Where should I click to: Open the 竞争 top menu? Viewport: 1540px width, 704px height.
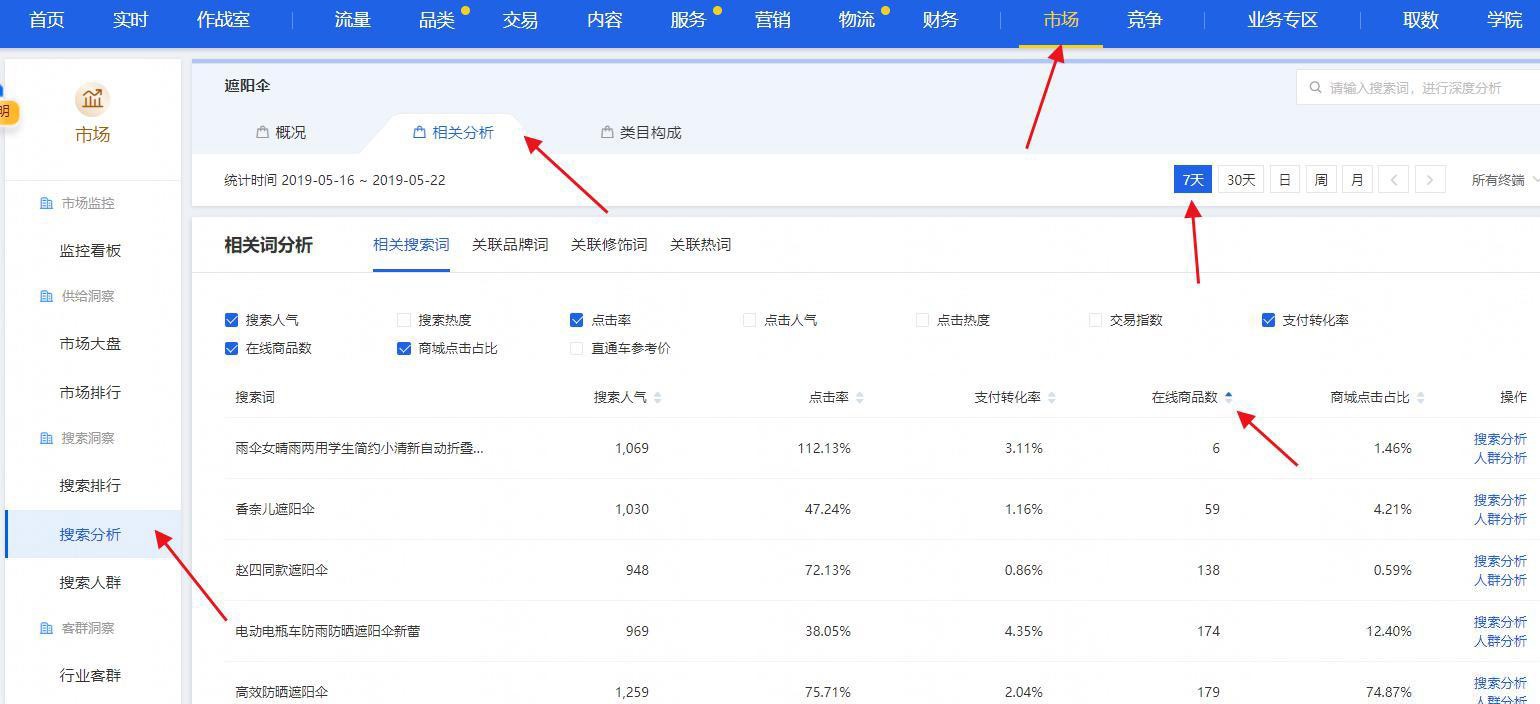tap(1144, 20)
